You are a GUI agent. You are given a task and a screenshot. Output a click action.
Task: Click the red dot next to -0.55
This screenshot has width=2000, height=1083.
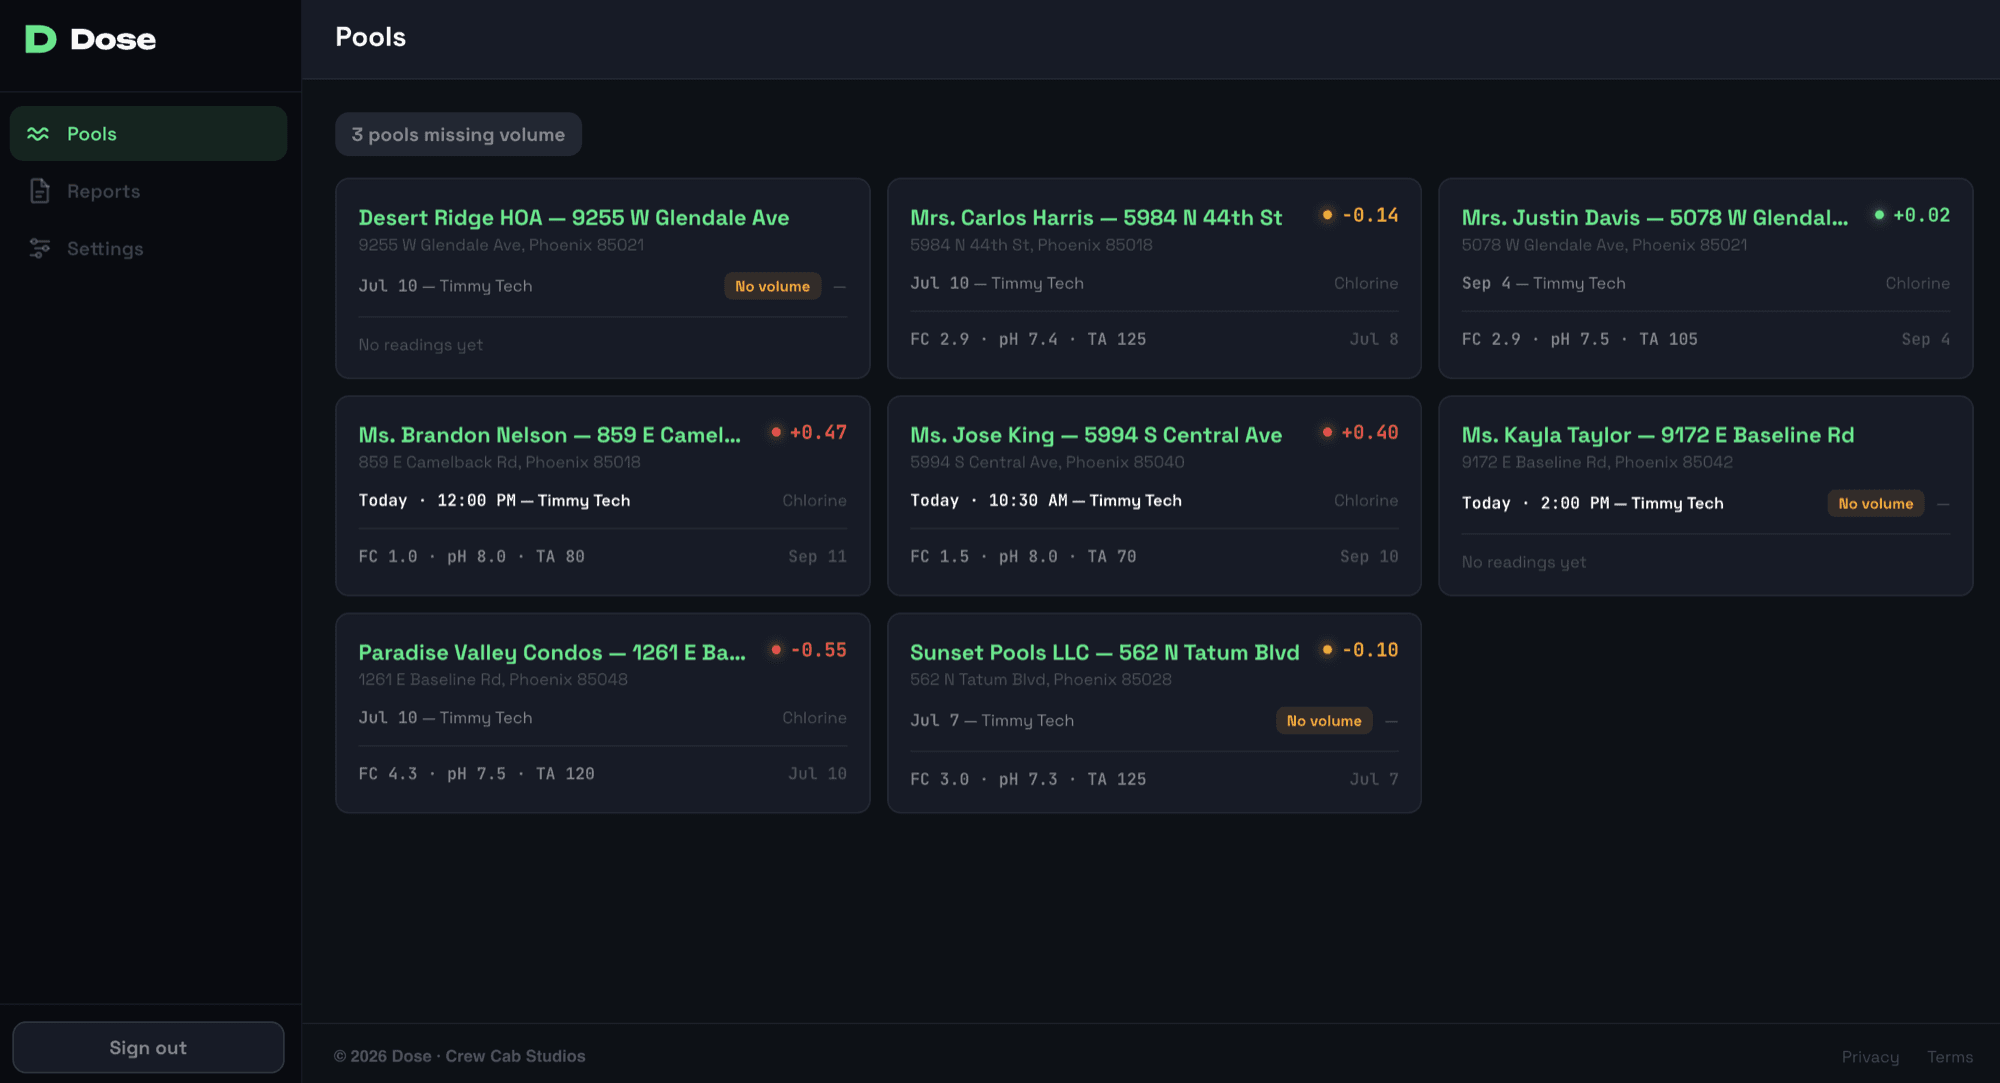(776, 650)
